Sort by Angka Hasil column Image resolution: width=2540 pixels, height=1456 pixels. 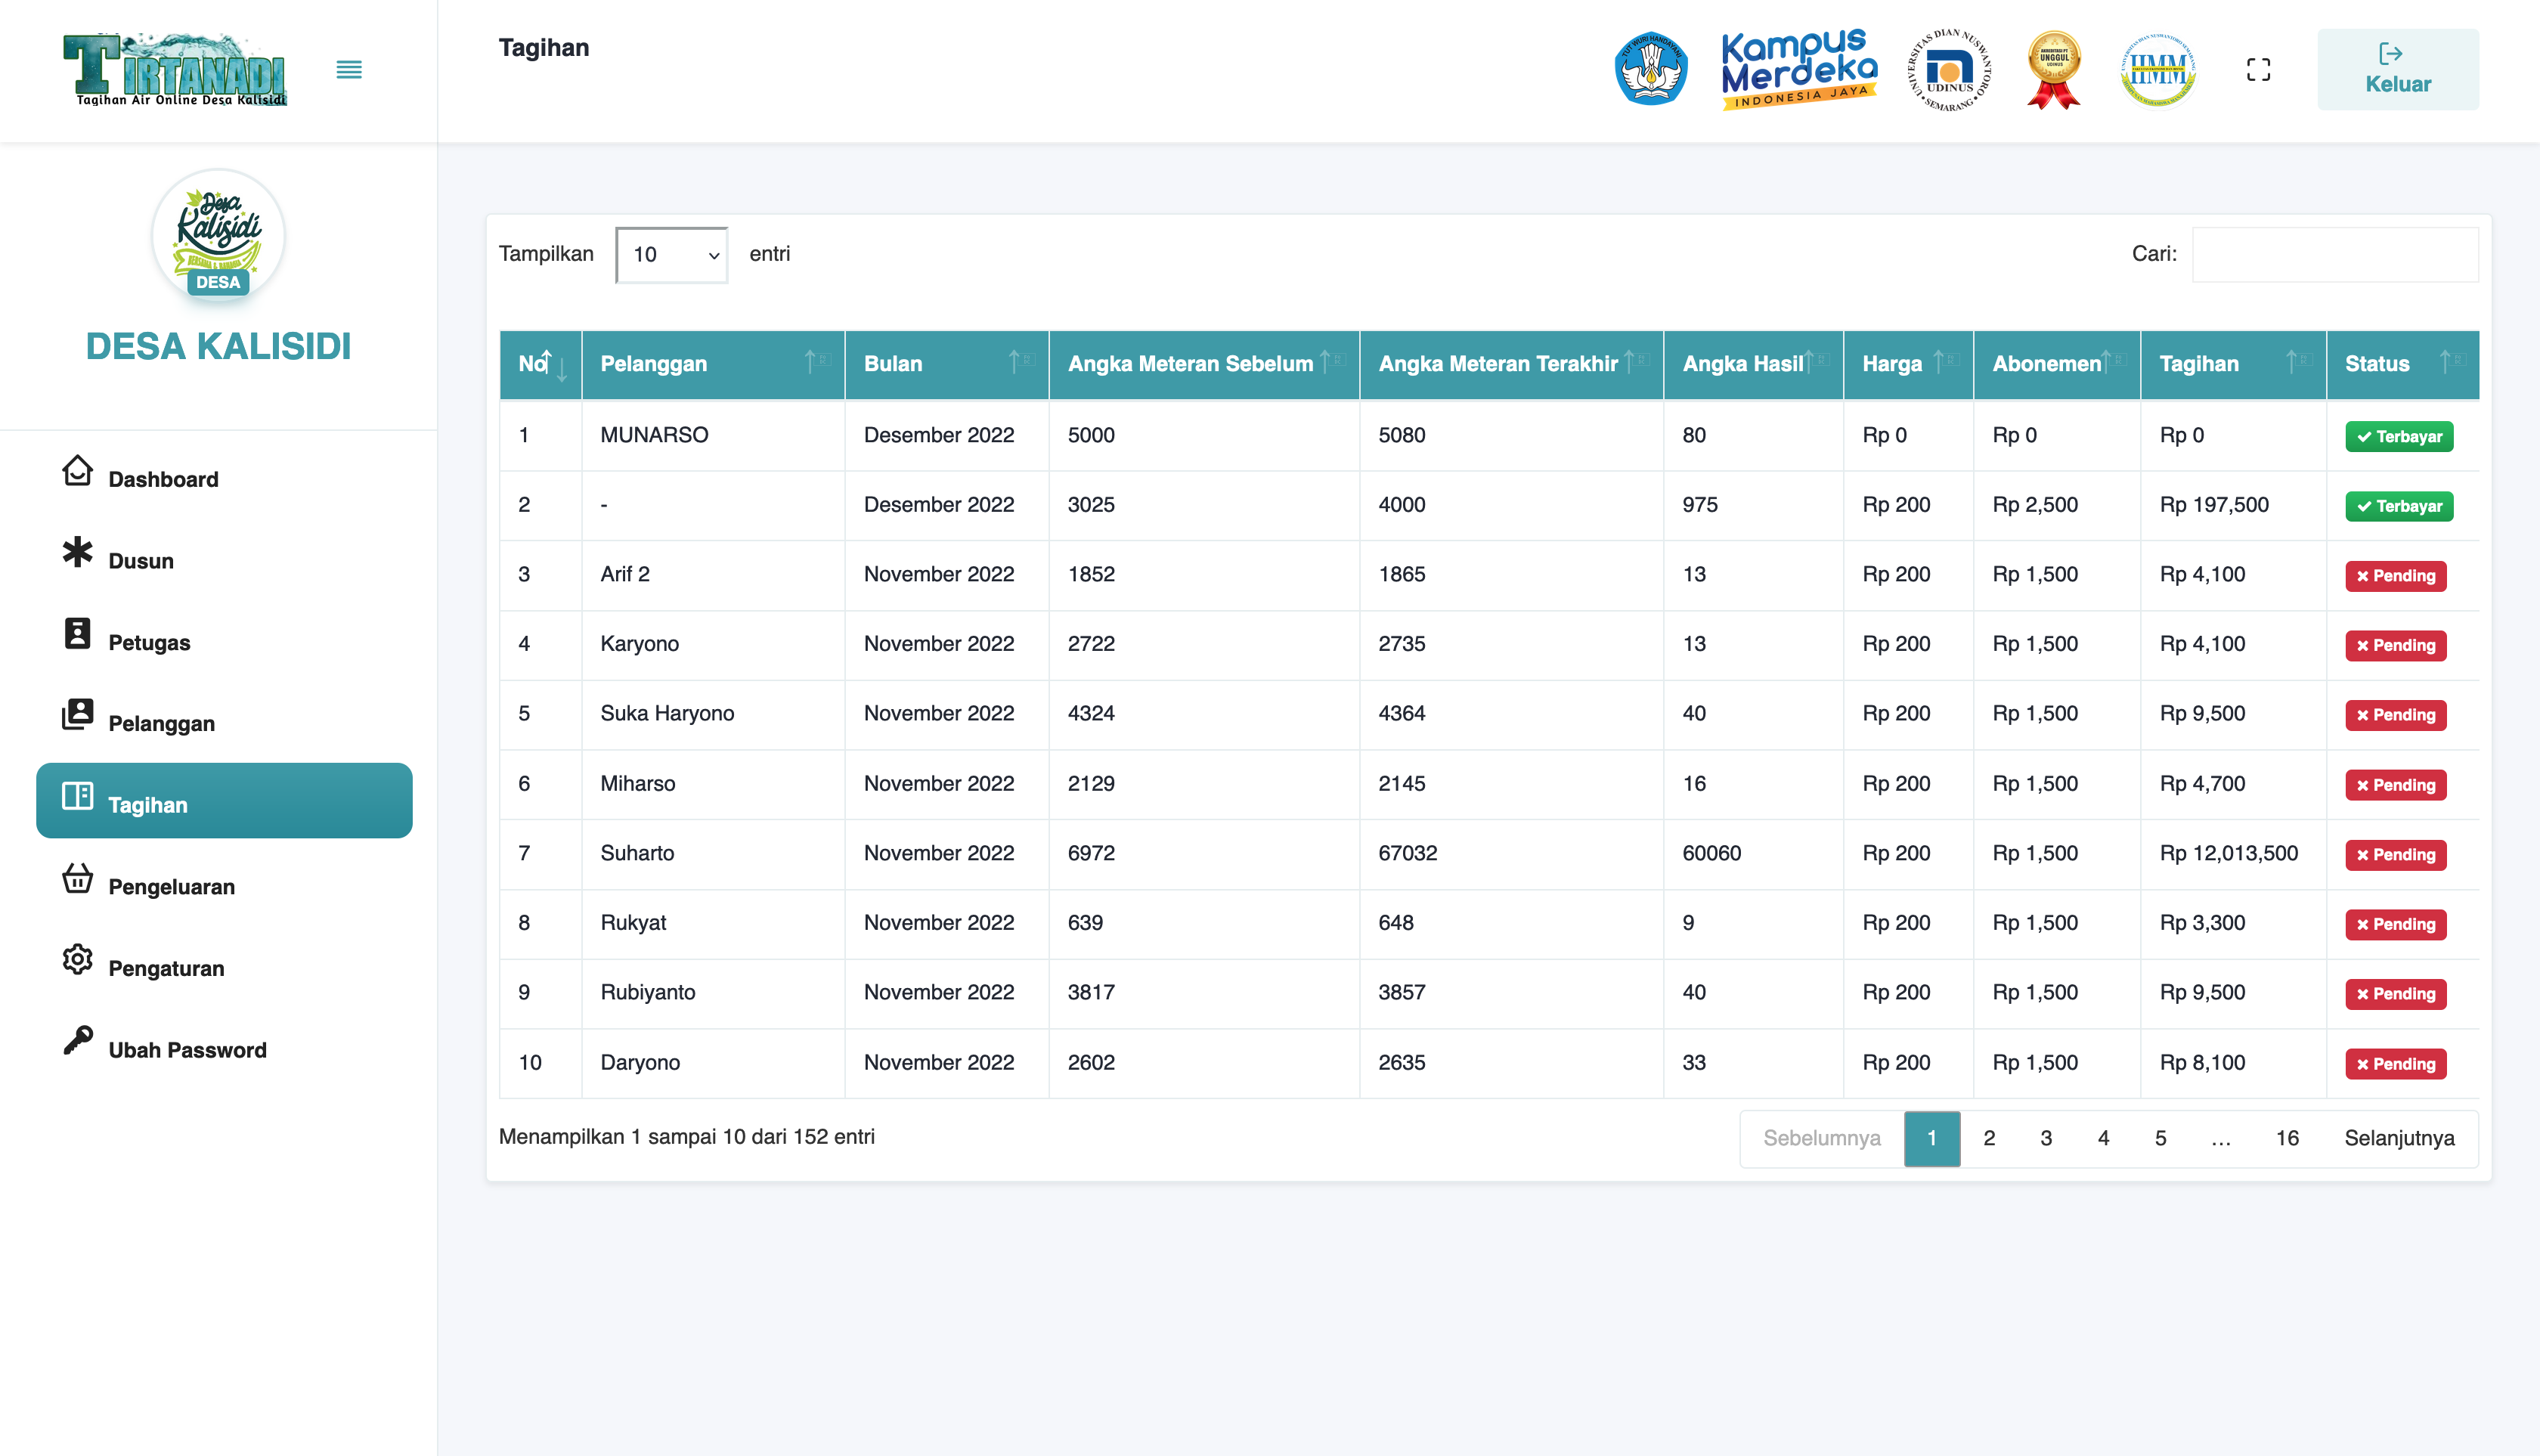1753,364
